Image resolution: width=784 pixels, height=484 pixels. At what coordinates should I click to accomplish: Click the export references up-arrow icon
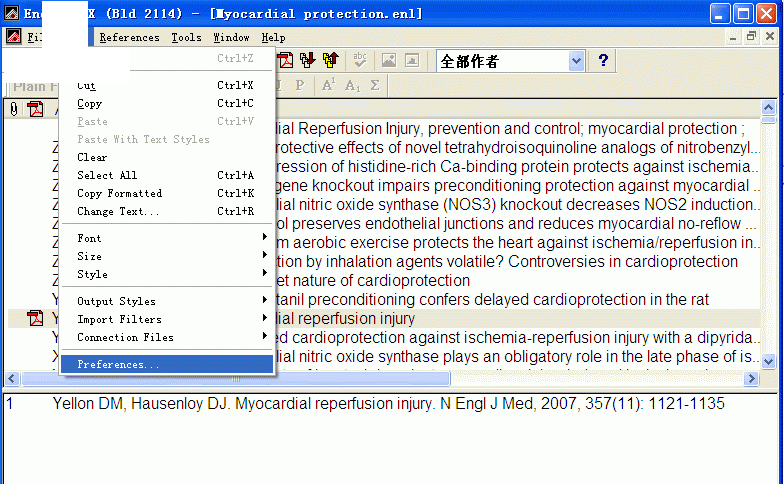click(x=330, y=60)
